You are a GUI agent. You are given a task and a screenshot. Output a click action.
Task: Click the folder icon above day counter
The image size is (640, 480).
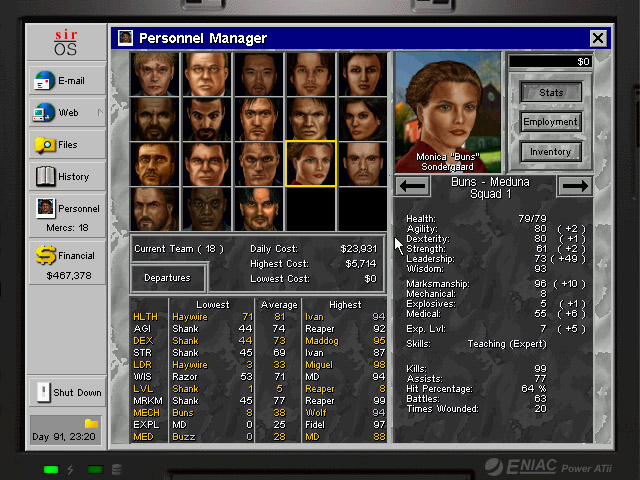click(91, 423)
